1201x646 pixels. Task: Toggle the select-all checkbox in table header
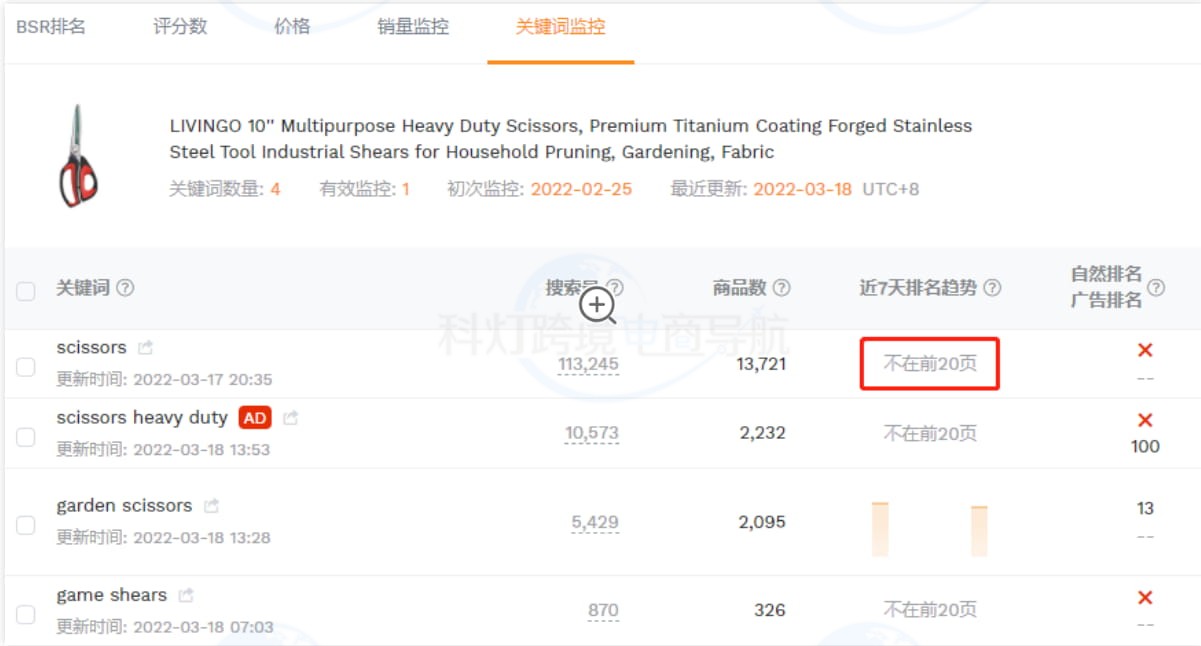coord(26,291)
